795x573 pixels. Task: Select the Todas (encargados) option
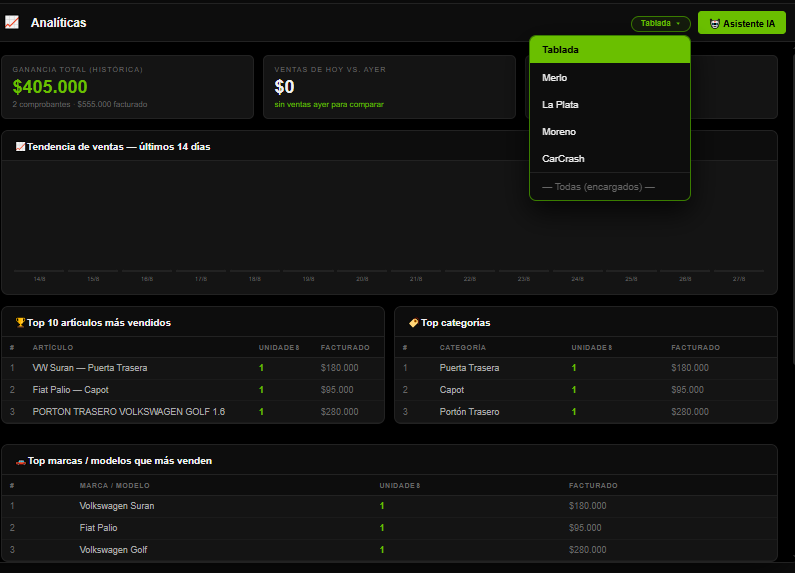click(x=610, y=187)
